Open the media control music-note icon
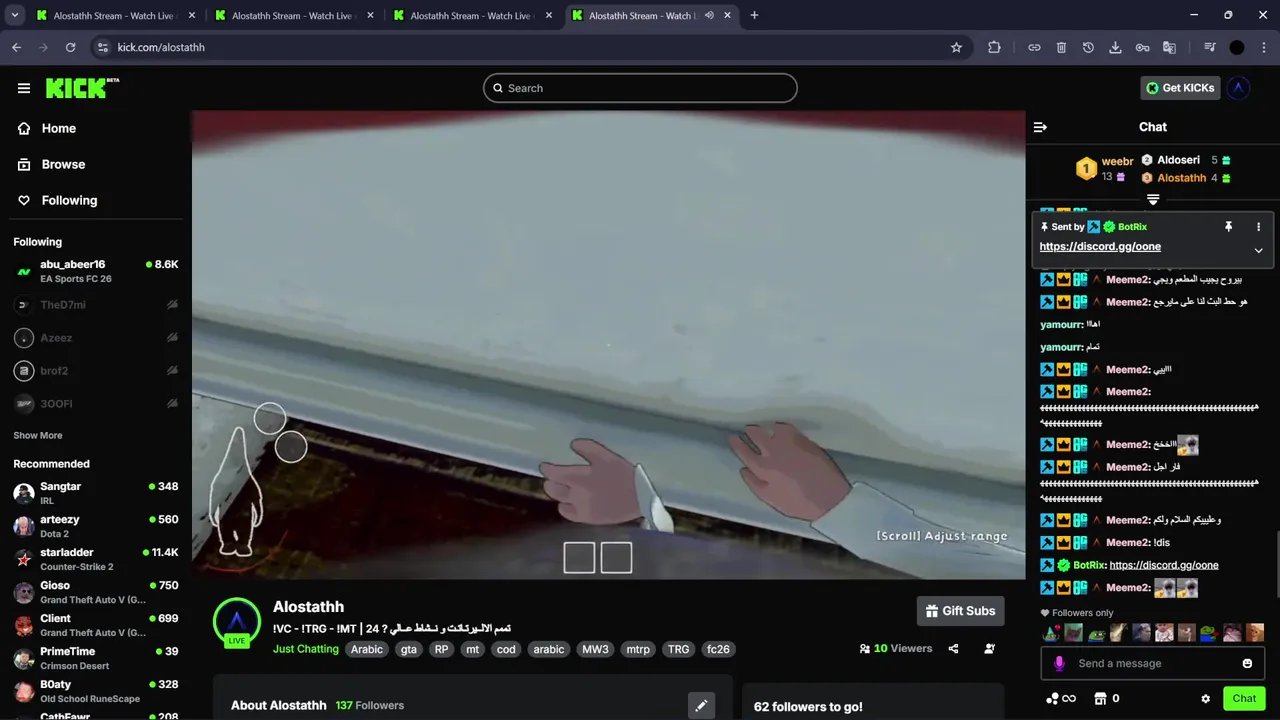Screen dimensions: 1280x720 click(1210, 47)
